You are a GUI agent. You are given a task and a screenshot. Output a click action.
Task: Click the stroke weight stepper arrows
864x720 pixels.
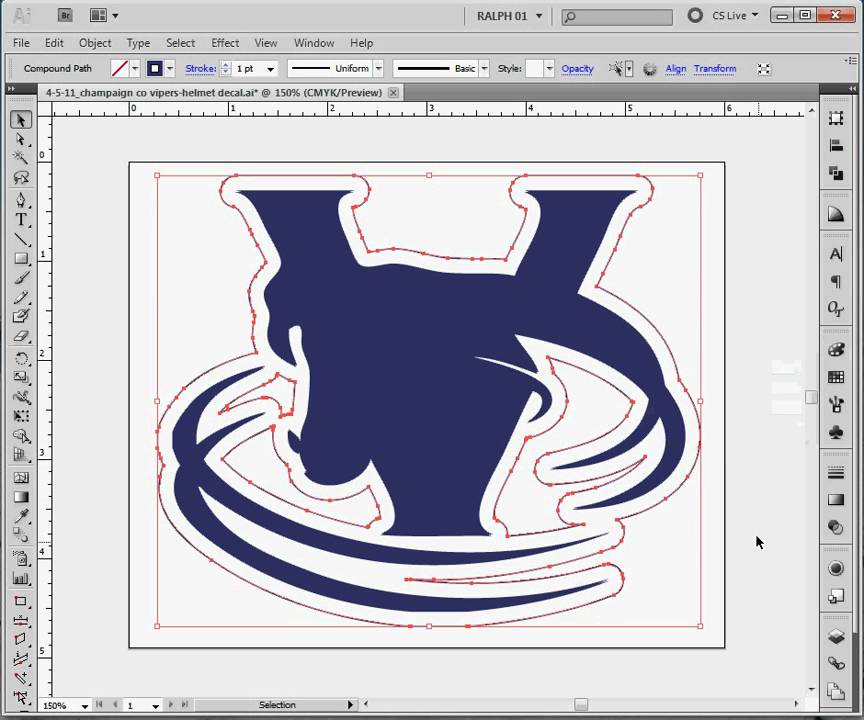[x=225, y=69]
